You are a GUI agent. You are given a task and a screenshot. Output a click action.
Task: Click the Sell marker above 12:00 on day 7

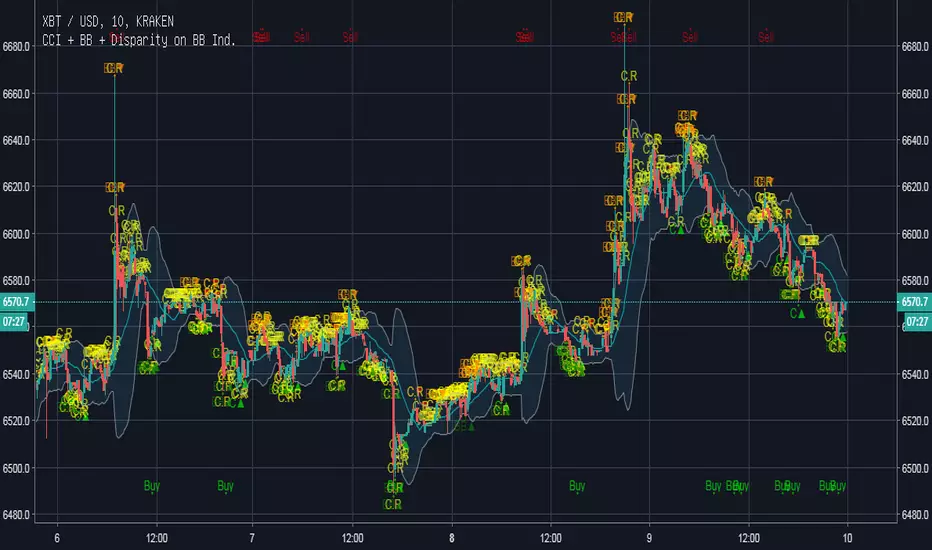[x=350, y=37]
